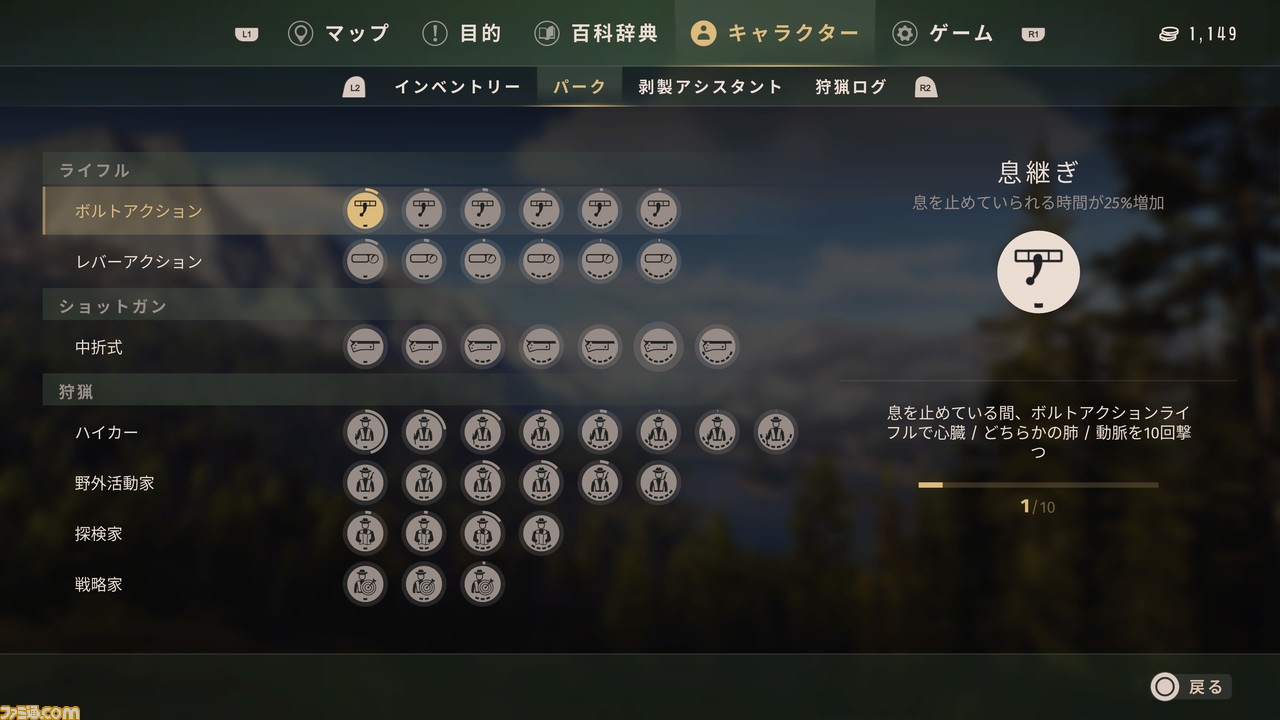Switch to 狩猟ログ sub-tab
The height and width of the screenshot is (720, 1280).
coord(851,87)
